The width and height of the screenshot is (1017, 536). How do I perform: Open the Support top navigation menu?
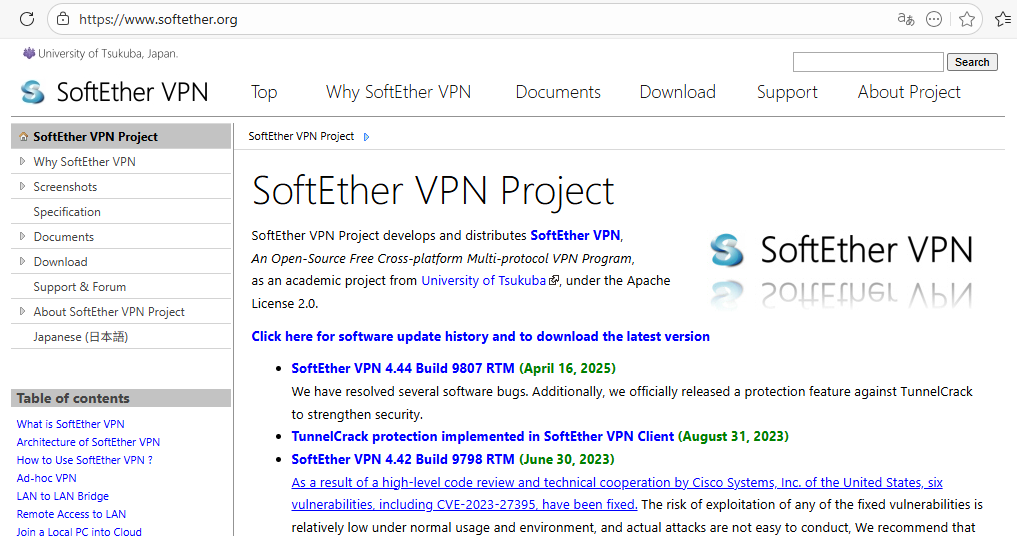pos(787,92)
